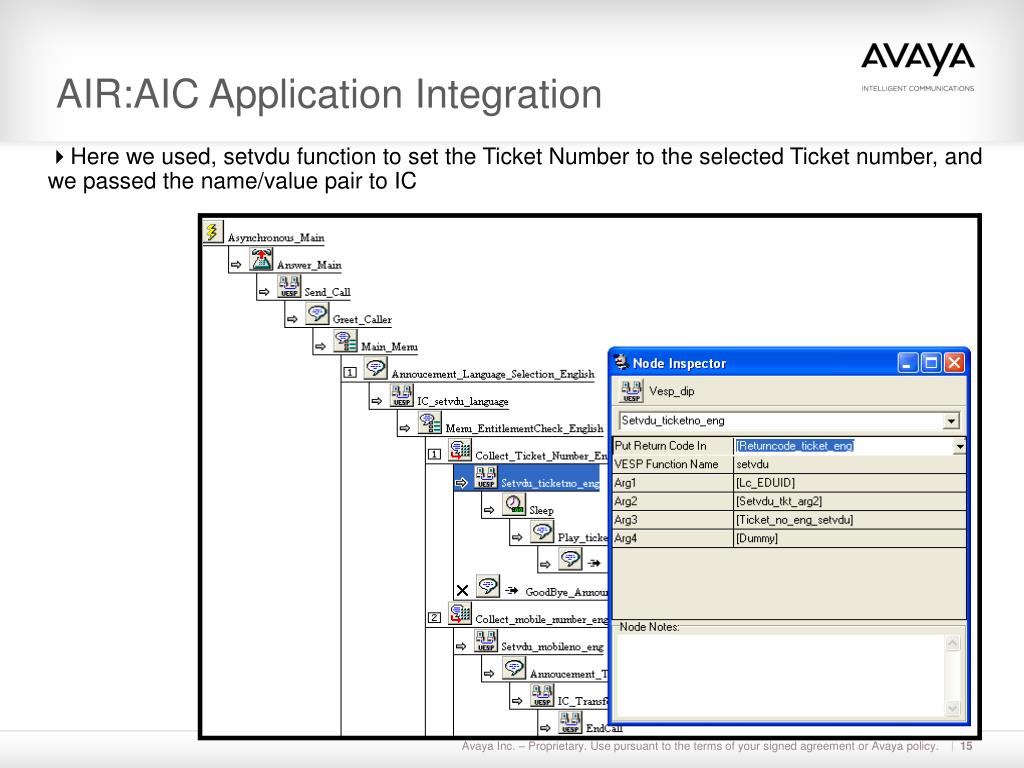Click the Asynchronous_Main lightning icon

point(212,232)
